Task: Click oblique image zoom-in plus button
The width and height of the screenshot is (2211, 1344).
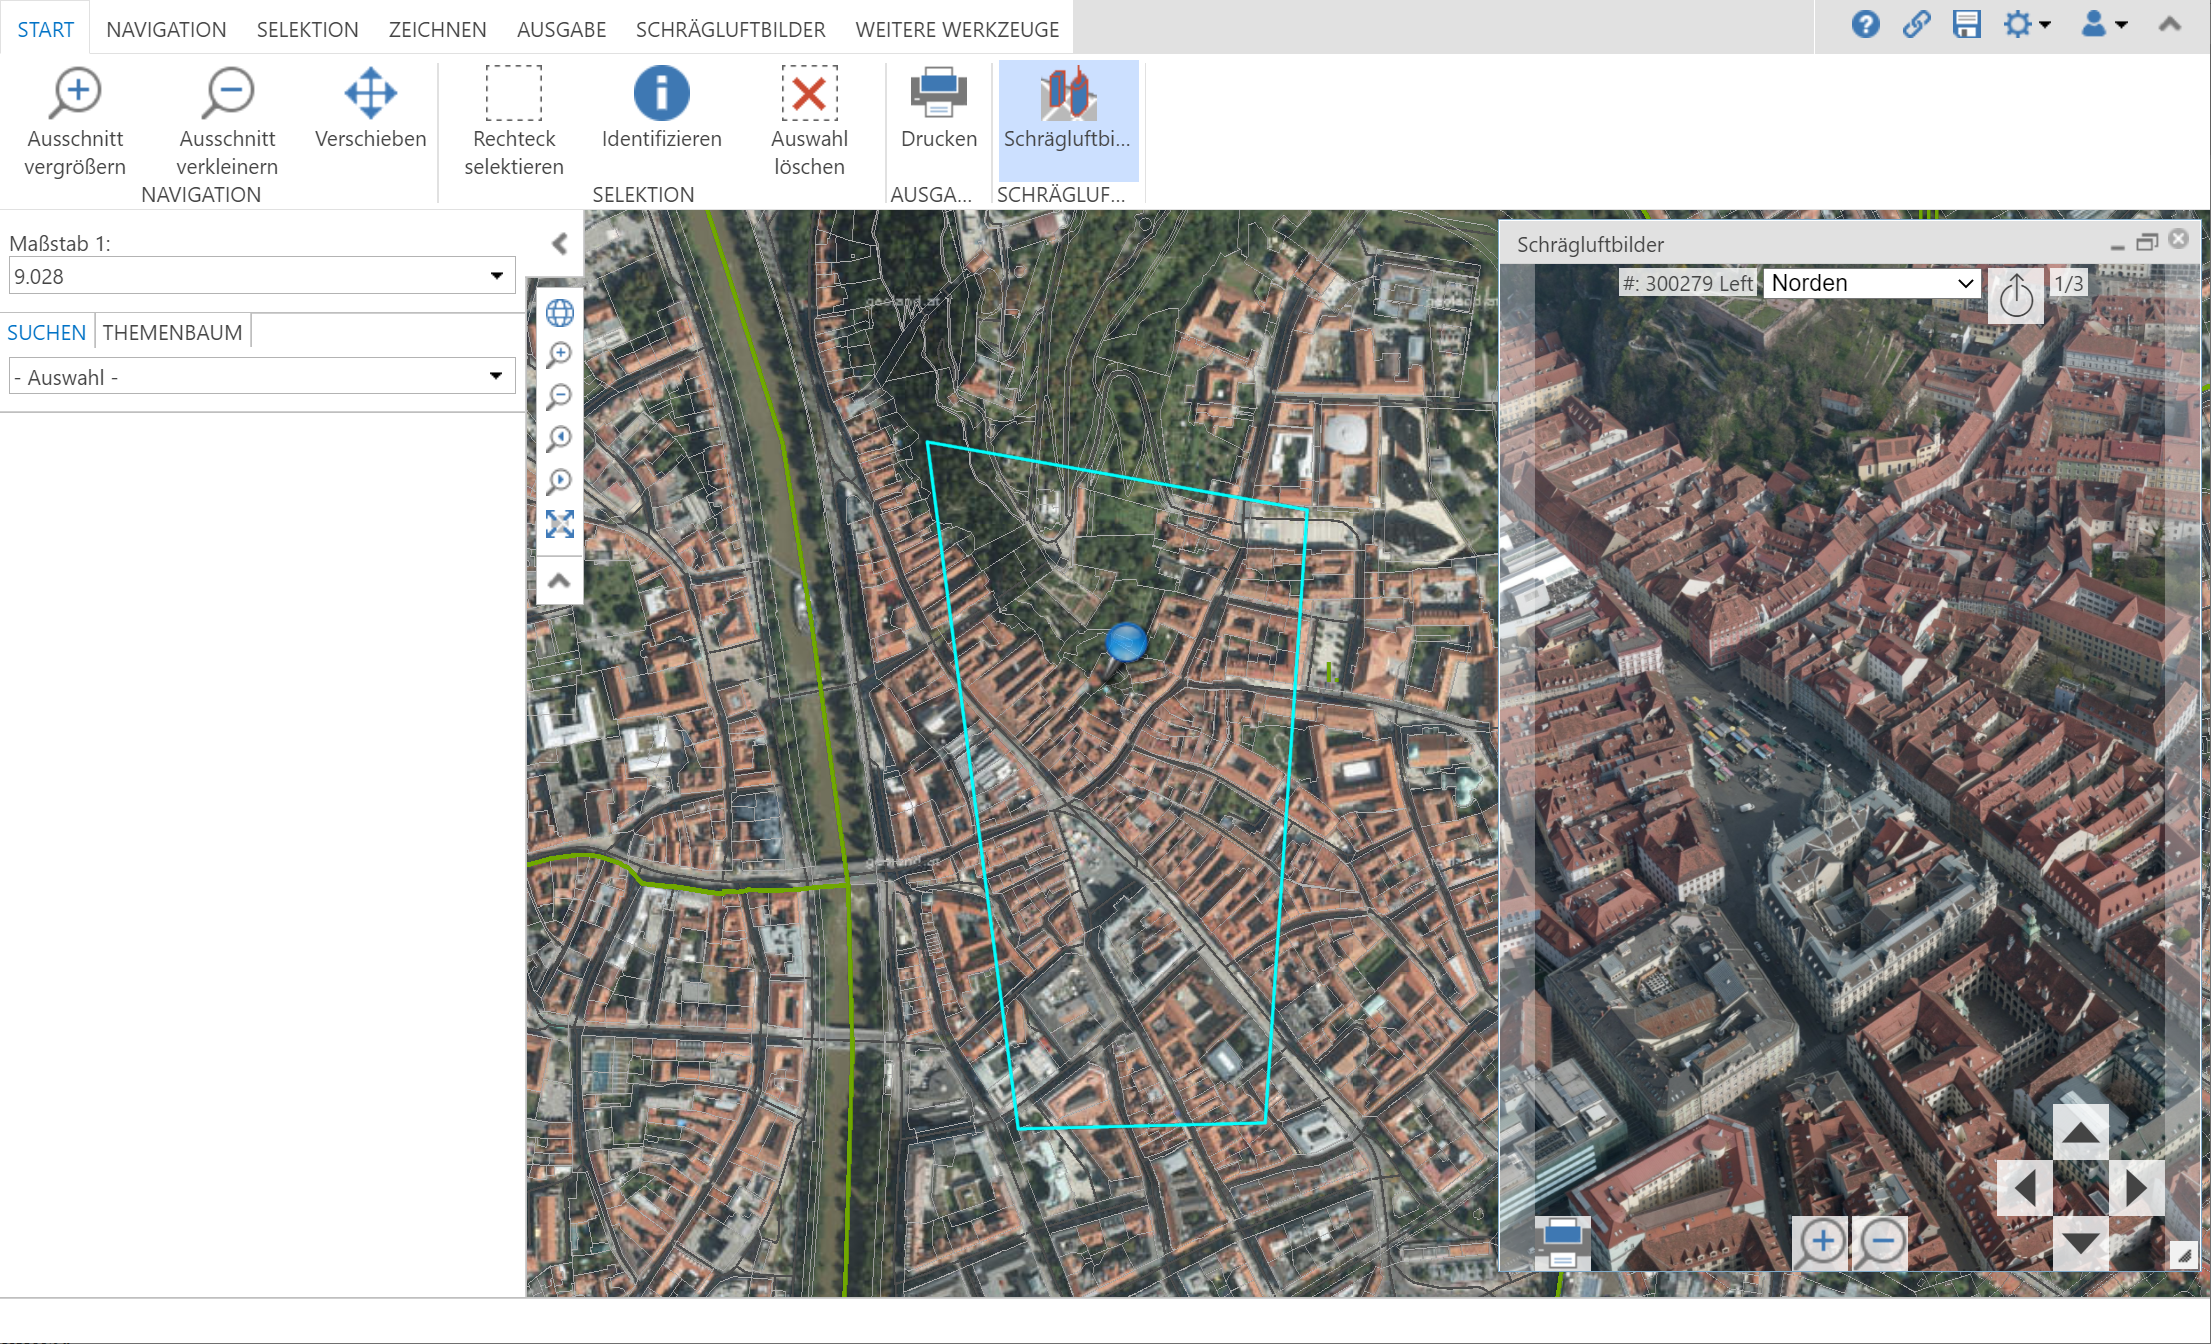Action: pos(1821,1242)
